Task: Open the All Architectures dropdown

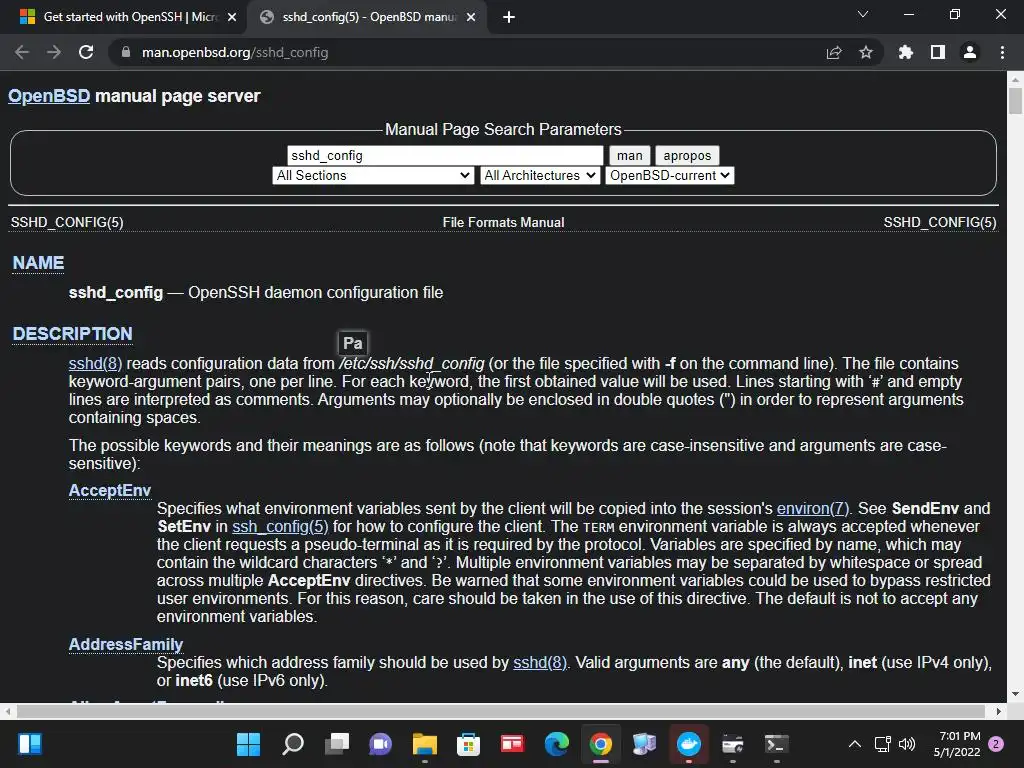Action: click(x=540, y=176)
